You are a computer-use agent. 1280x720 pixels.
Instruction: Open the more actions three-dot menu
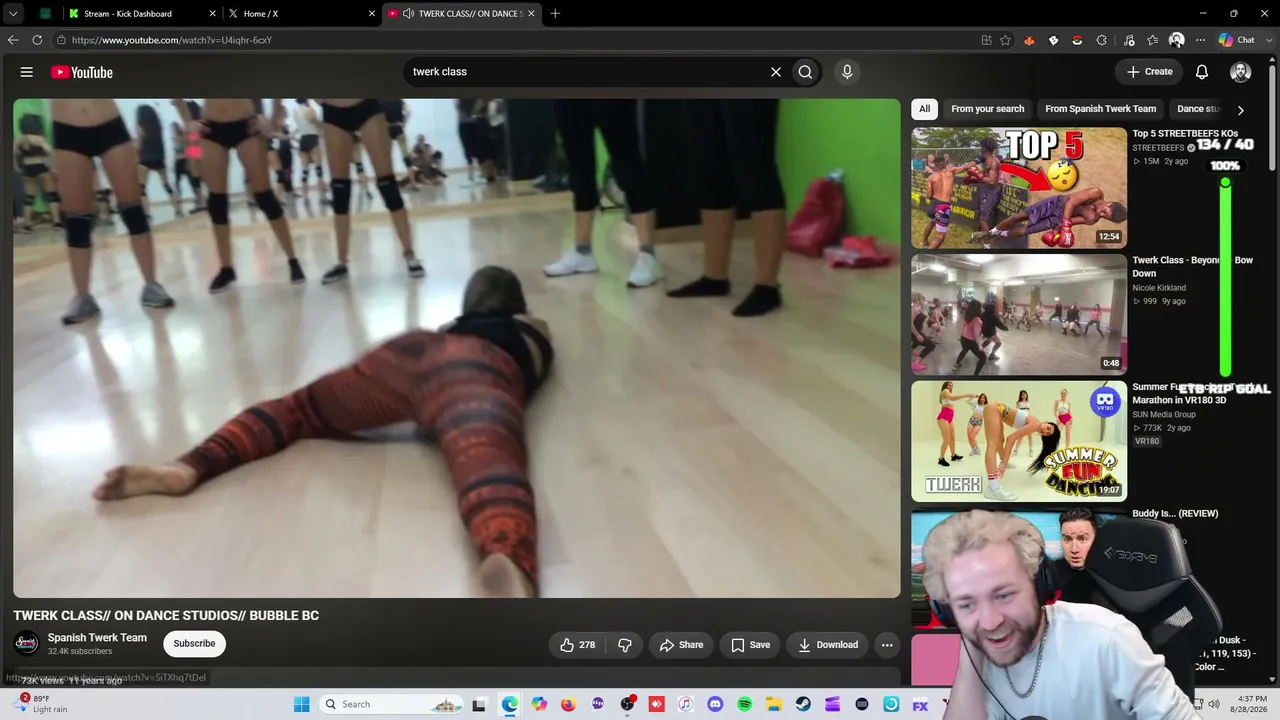(887, 645)
